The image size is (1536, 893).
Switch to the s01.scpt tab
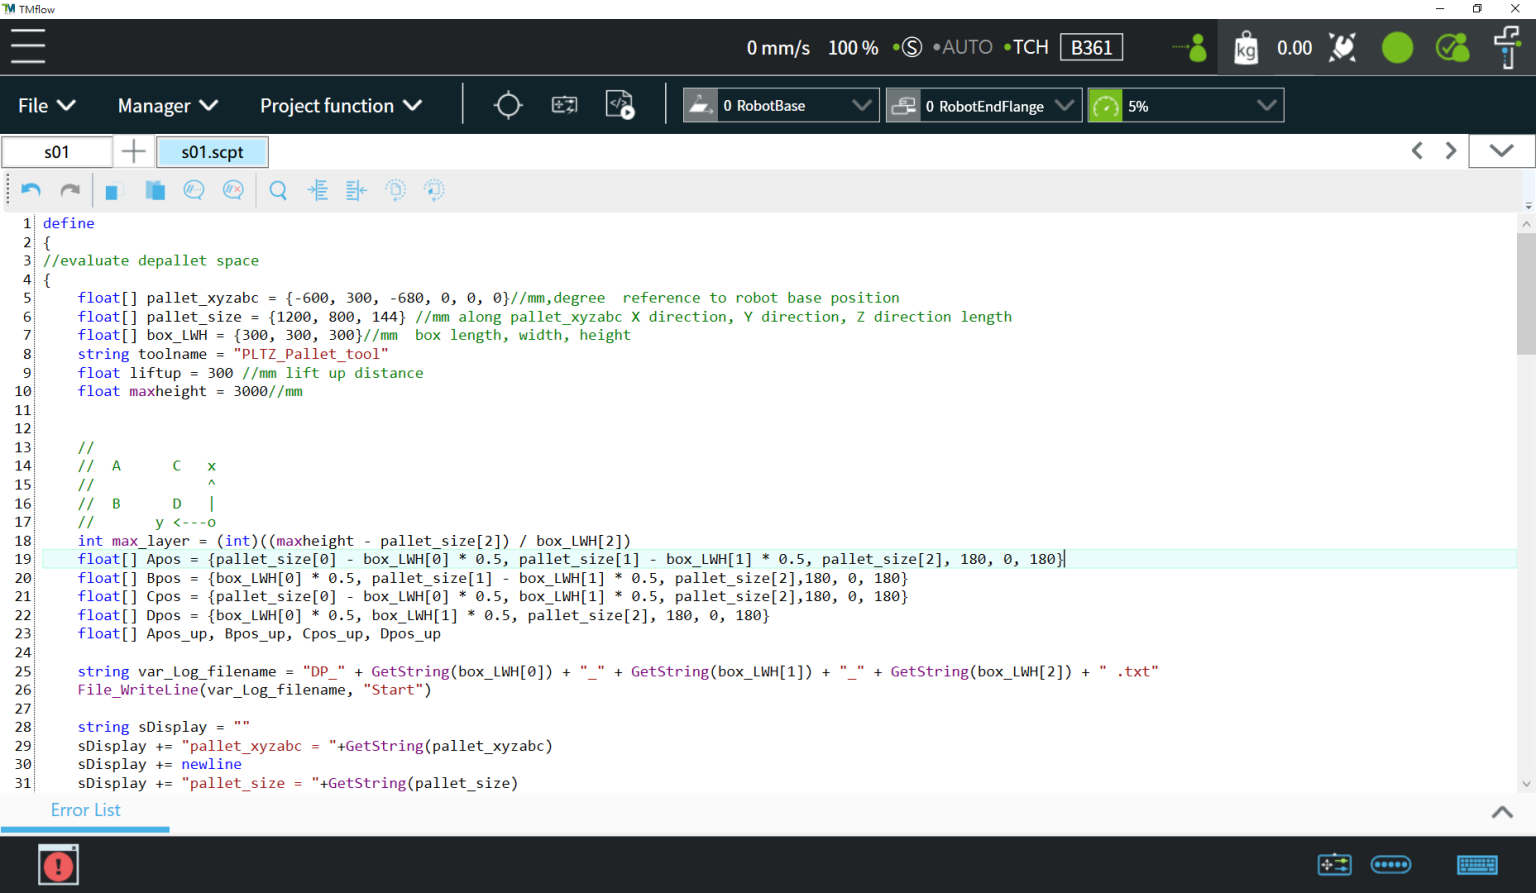[x=212, y=151]
